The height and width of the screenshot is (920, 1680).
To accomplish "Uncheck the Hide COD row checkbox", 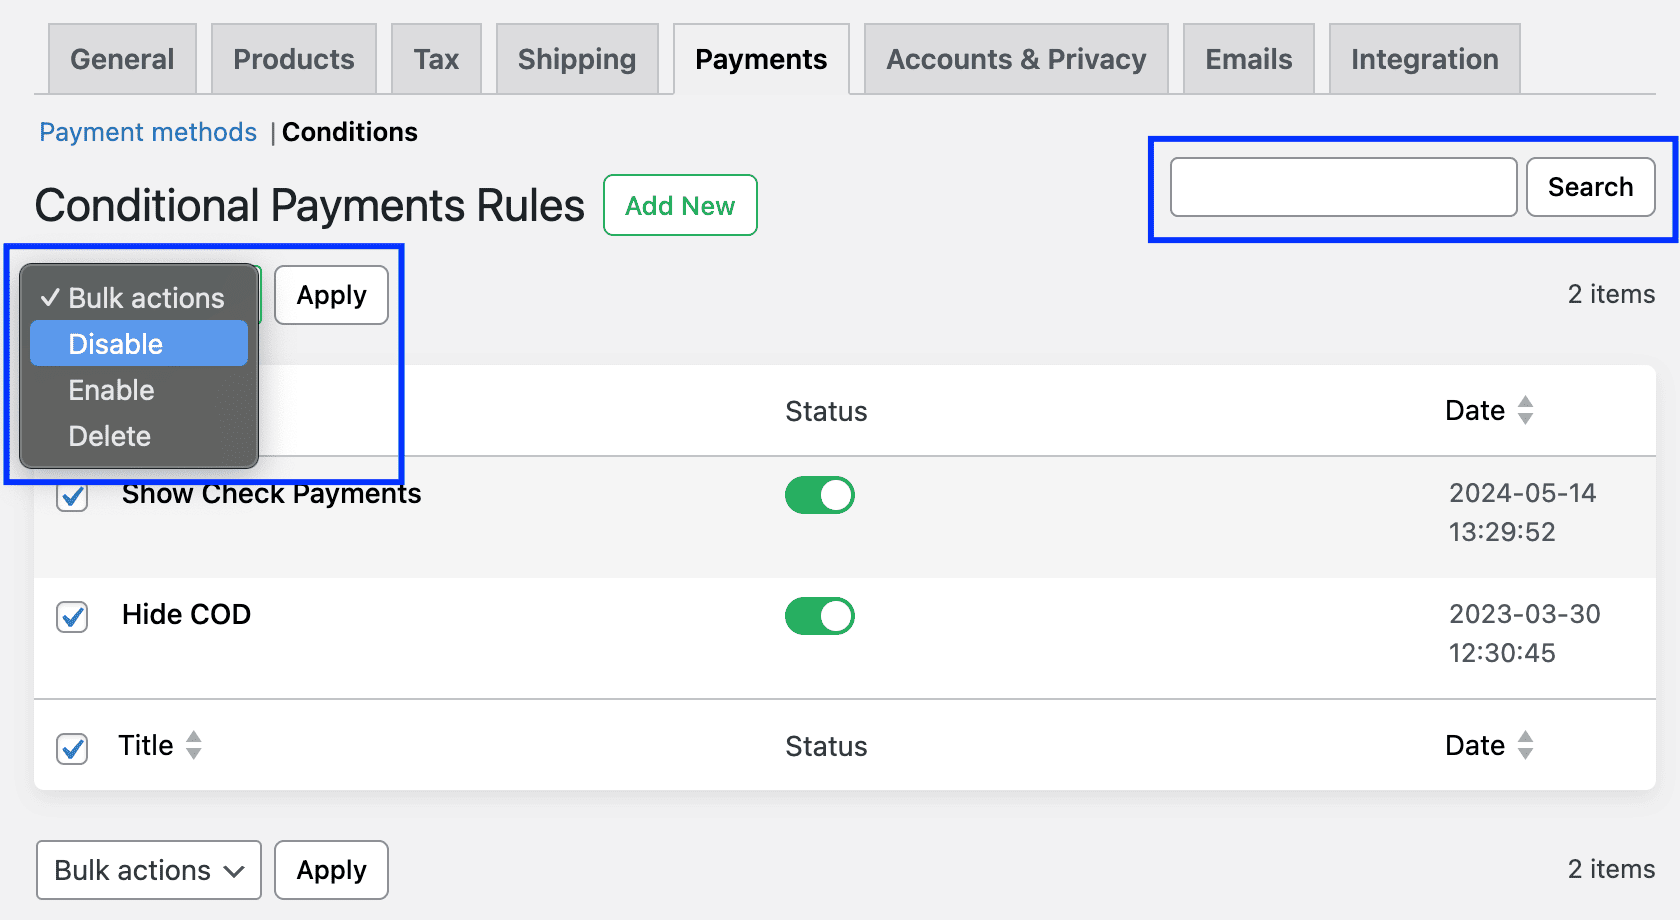I will tap(71, 618).
